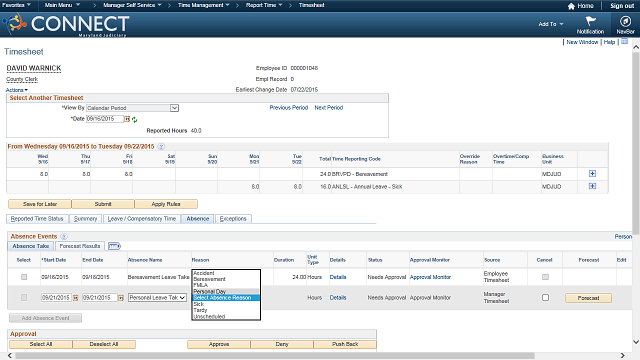Choose FMLA in the Reason list
This screenshot has height=360, width=640.
pos(226,285)
